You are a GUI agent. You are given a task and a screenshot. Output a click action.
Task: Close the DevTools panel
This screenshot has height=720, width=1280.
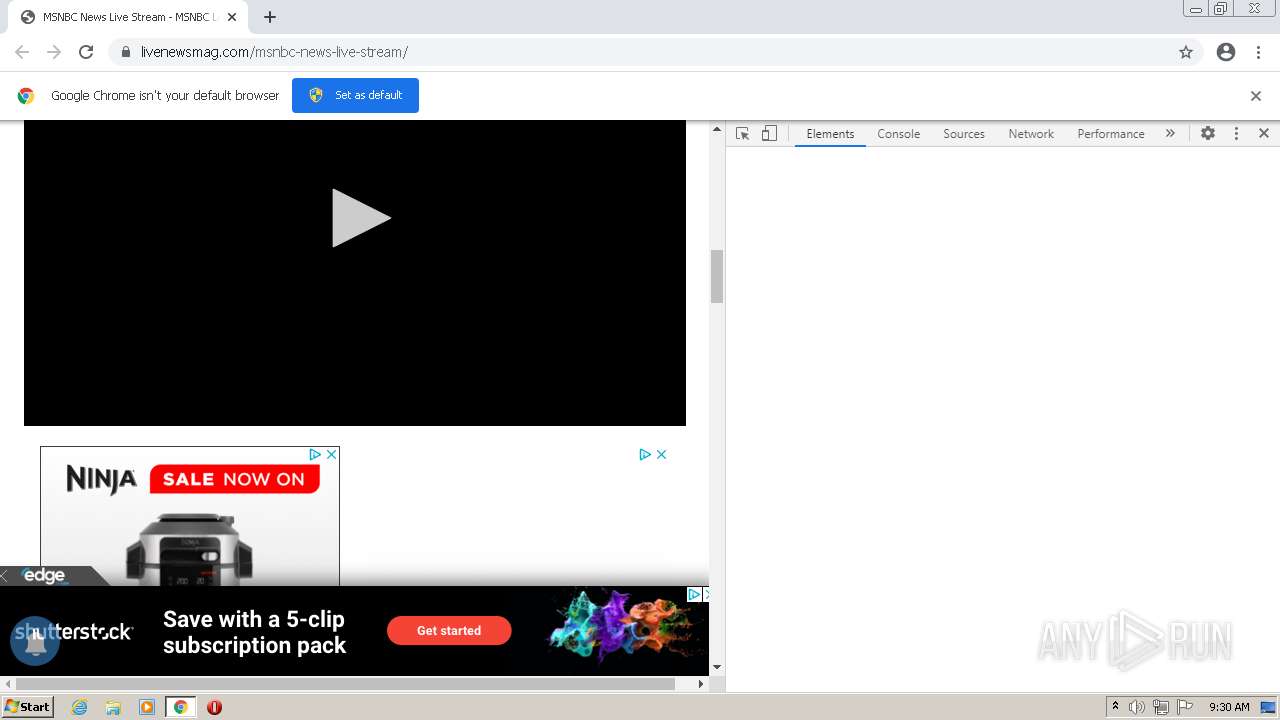point(1264,133)
